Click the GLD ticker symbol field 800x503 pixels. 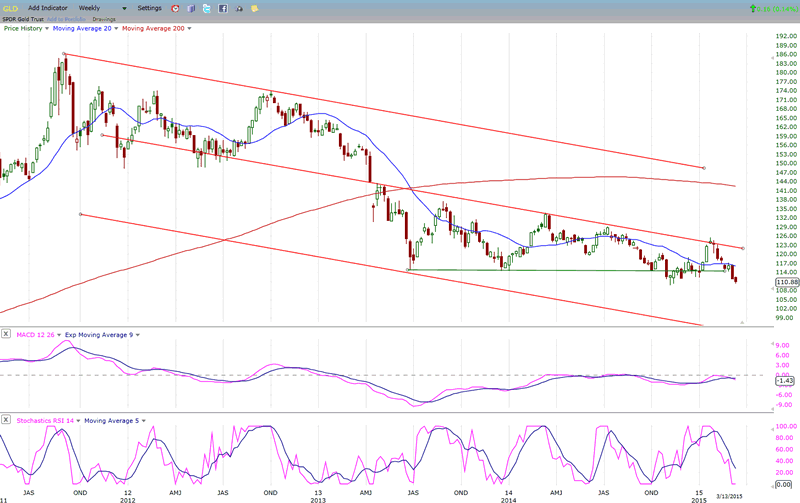[x=10, y=8]
